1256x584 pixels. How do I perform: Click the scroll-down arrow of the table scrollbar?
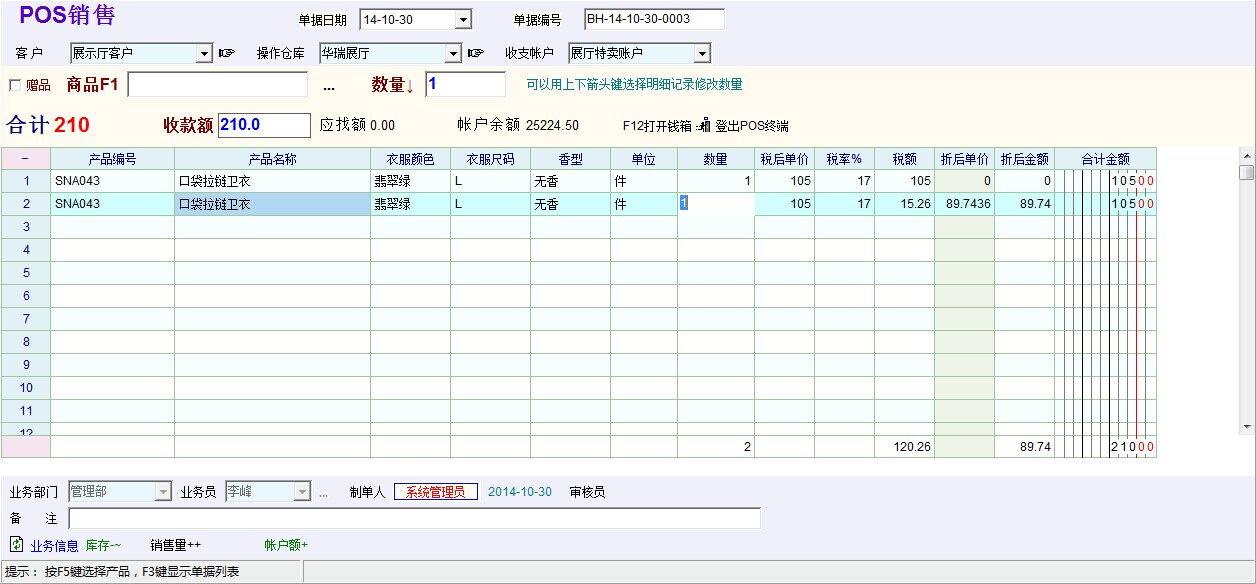click(x=1246, y=427)
